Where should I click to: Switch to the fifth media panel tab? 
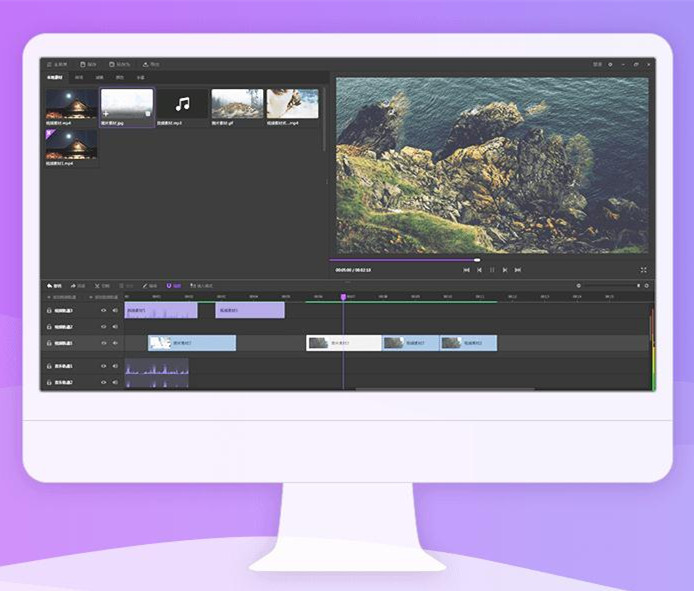click(x=140, y=77)
